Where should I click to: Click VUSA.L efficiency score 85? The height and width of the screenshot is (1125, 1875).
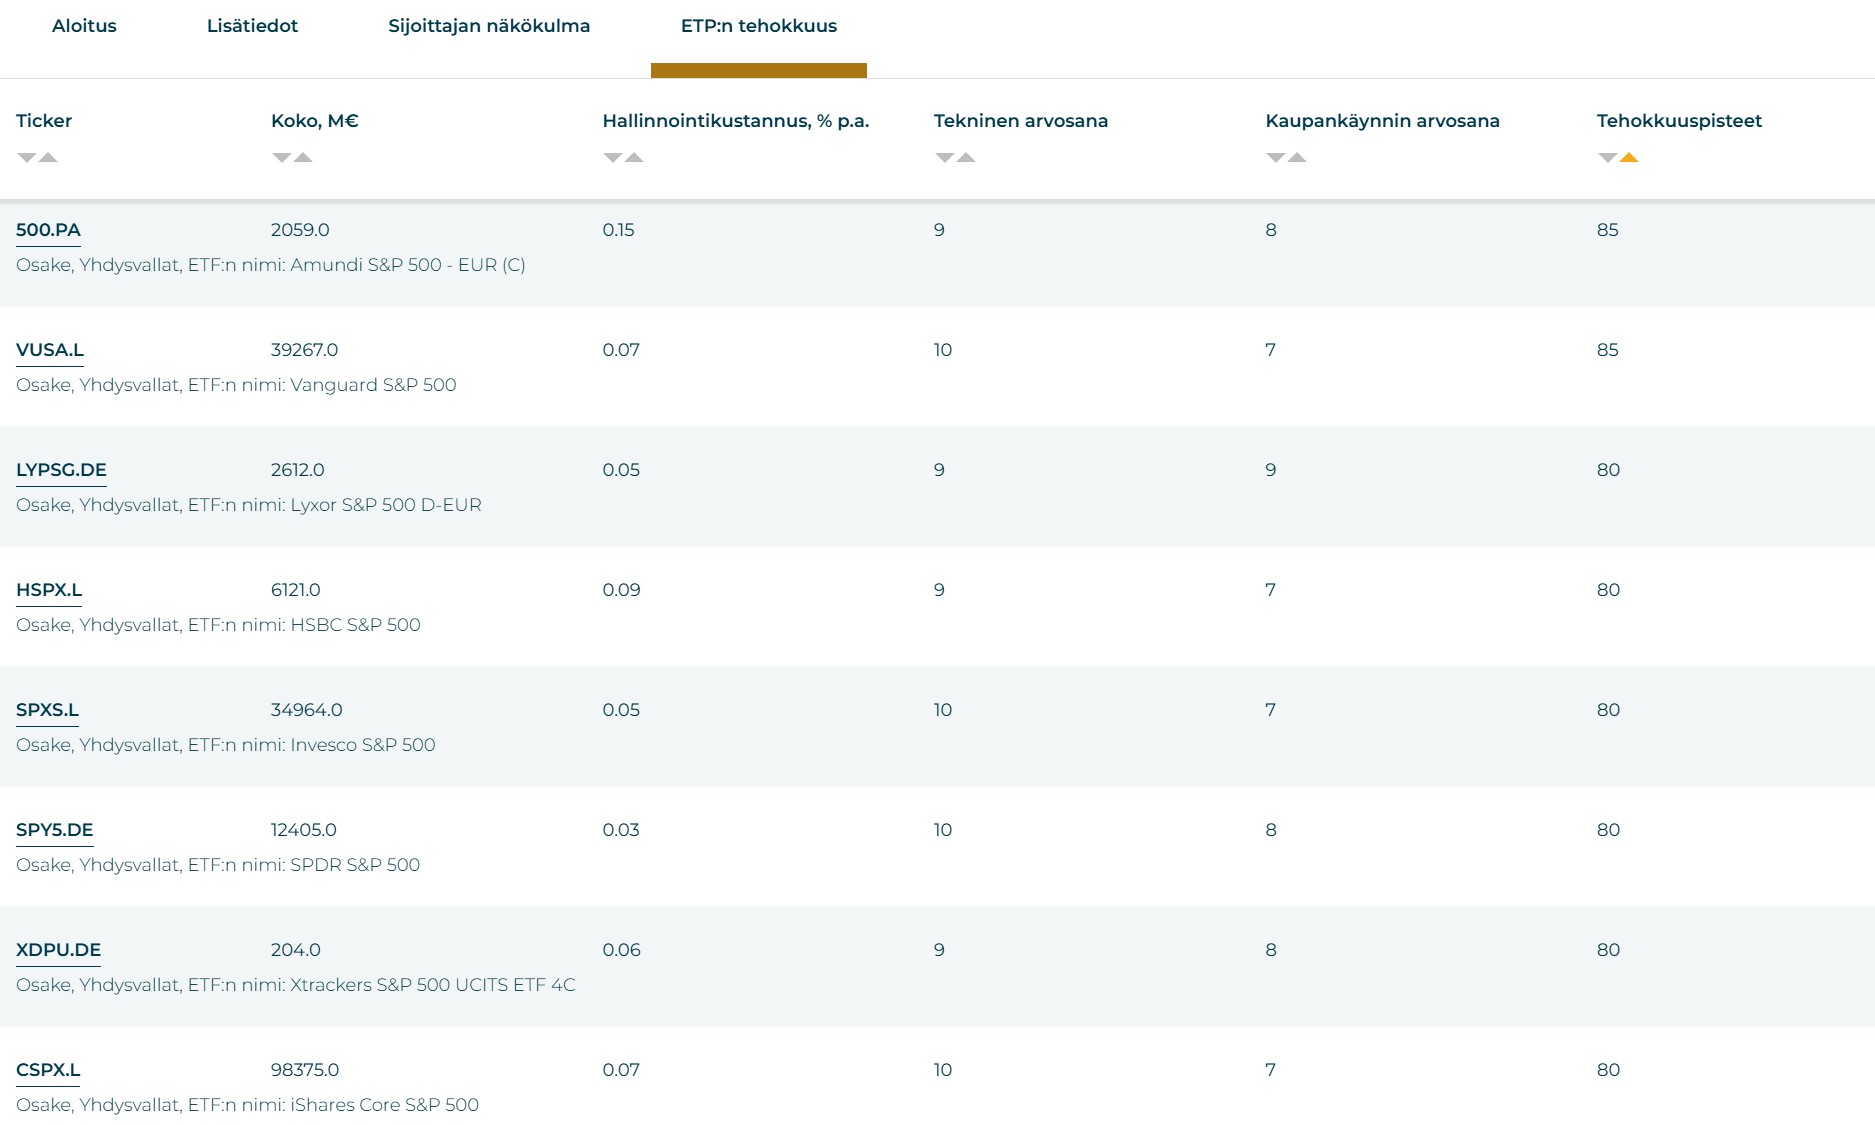(x=1608, y=350)
